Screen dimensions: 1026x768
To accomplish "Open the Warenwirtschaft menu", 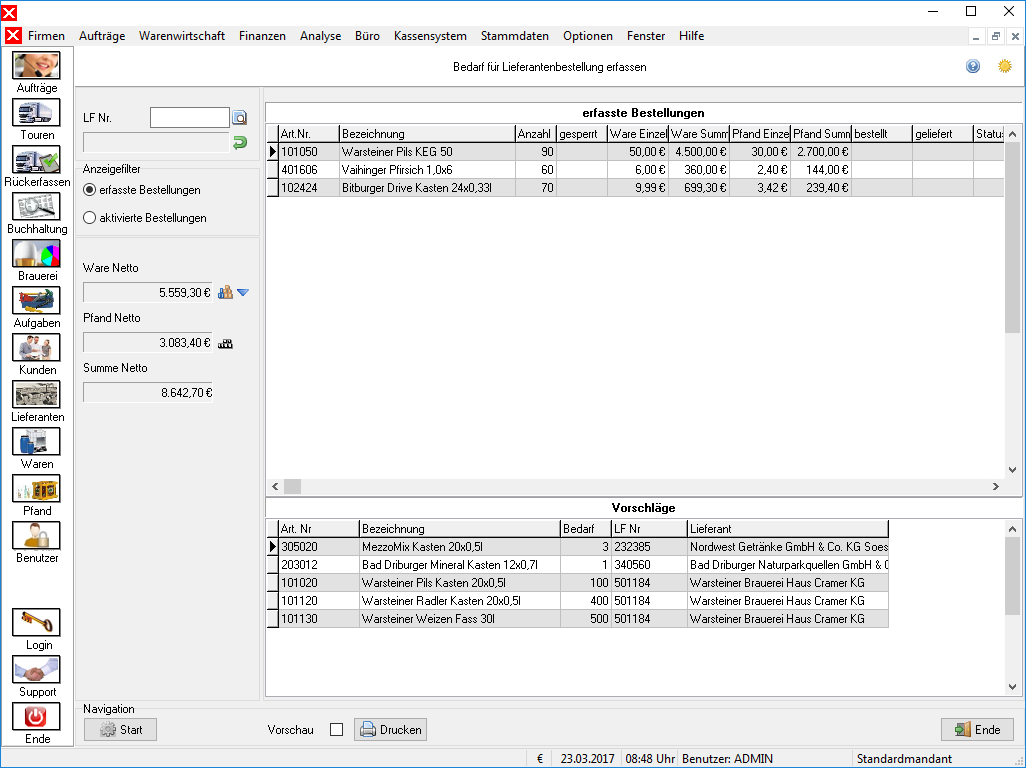I will [182, 36].
